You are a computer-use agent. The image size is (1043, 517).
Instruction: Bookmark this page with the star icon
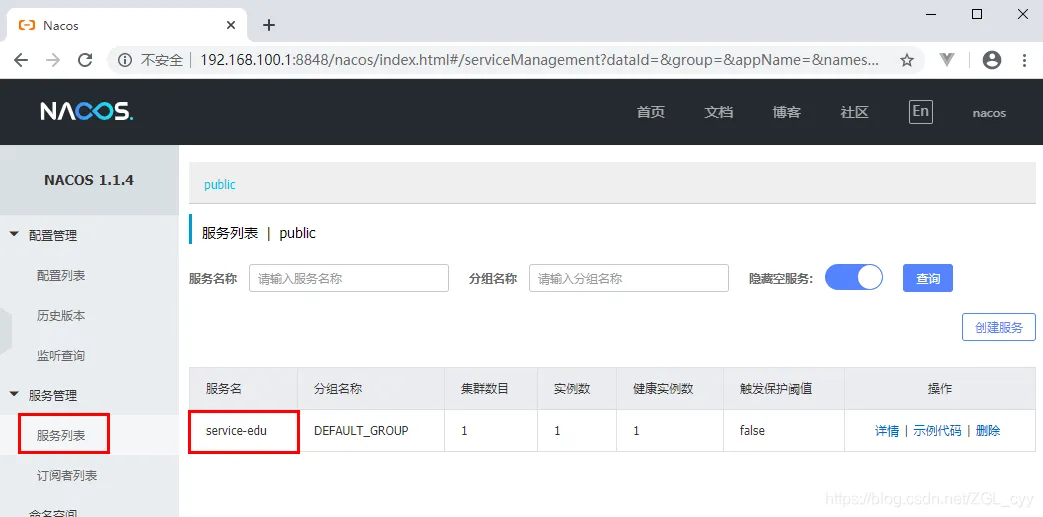[907, 60]
